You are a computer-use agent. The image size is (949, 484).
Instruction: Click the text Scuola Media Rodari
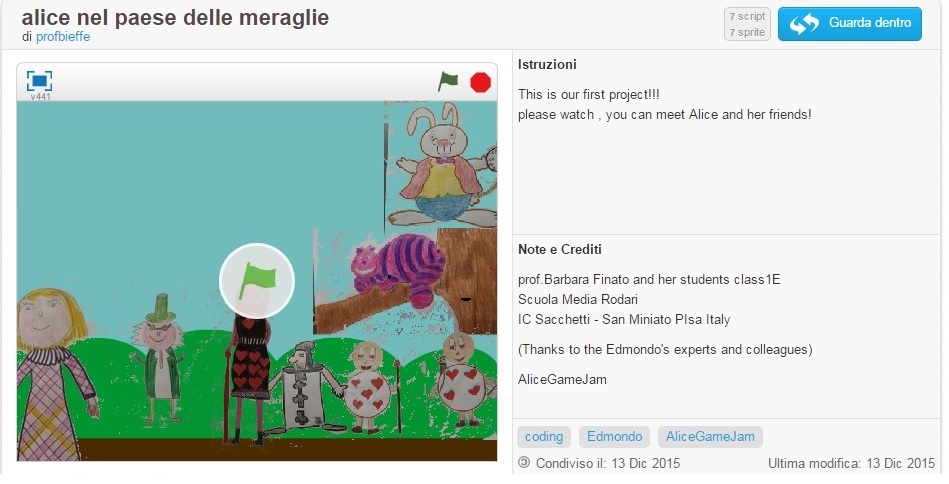tap(578, 299)
